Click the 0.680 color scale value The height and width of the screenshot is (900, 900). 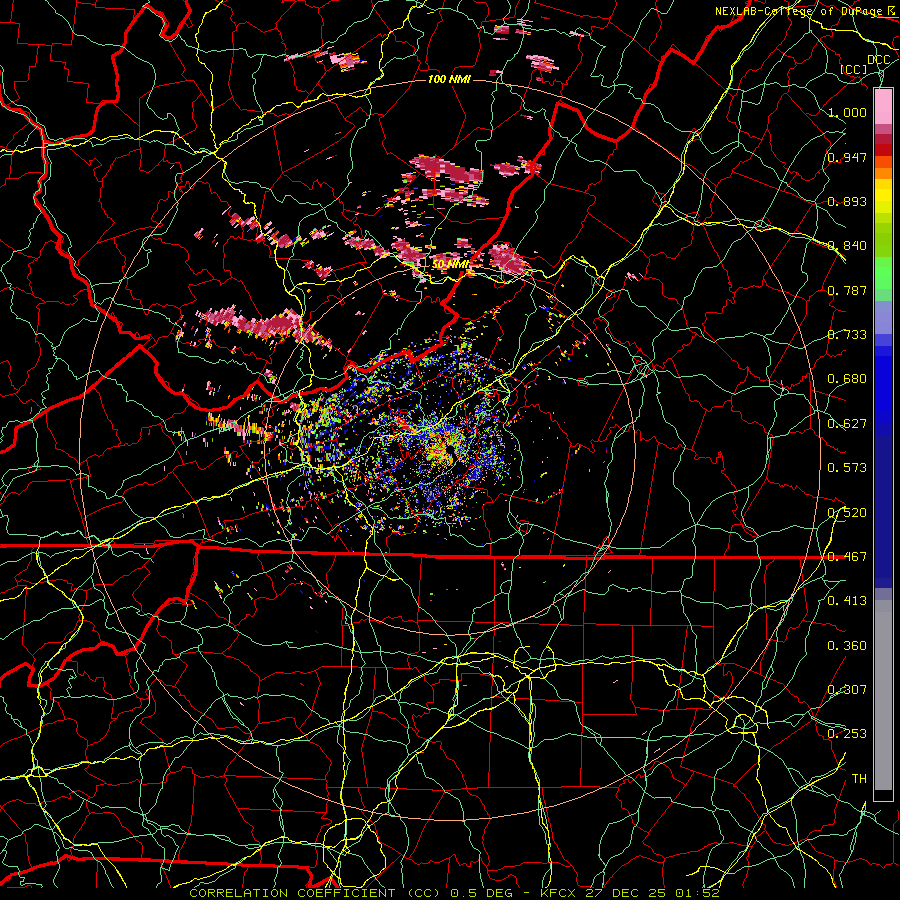(x=847, y=379)
